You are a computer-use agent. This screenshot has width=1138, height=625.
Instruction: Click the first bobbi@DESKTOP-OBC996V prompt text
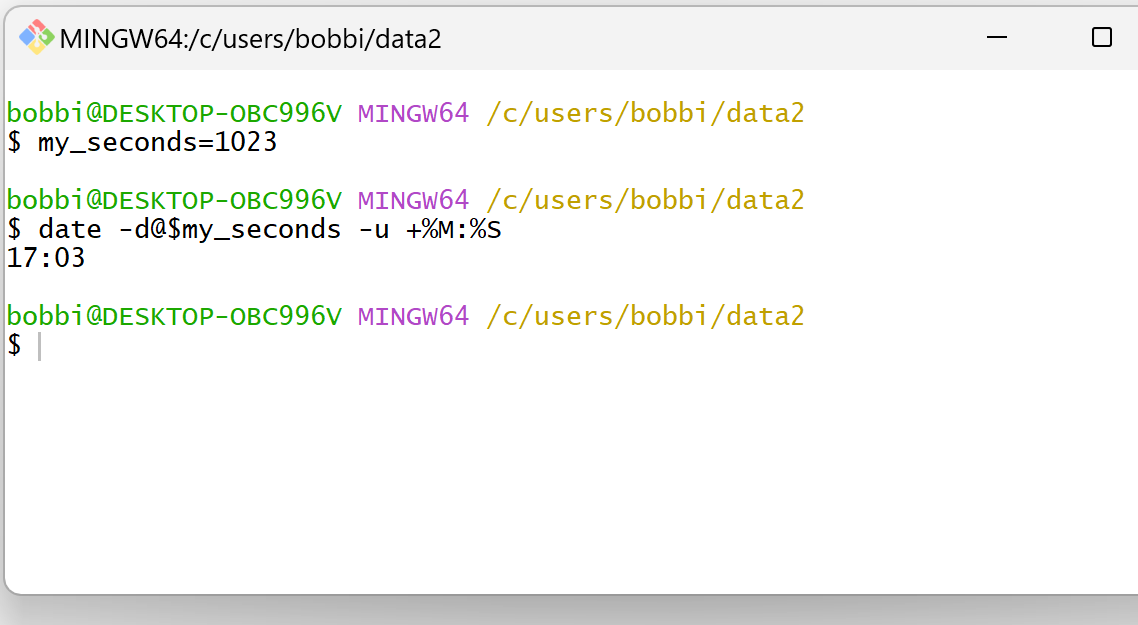point(174,113)
